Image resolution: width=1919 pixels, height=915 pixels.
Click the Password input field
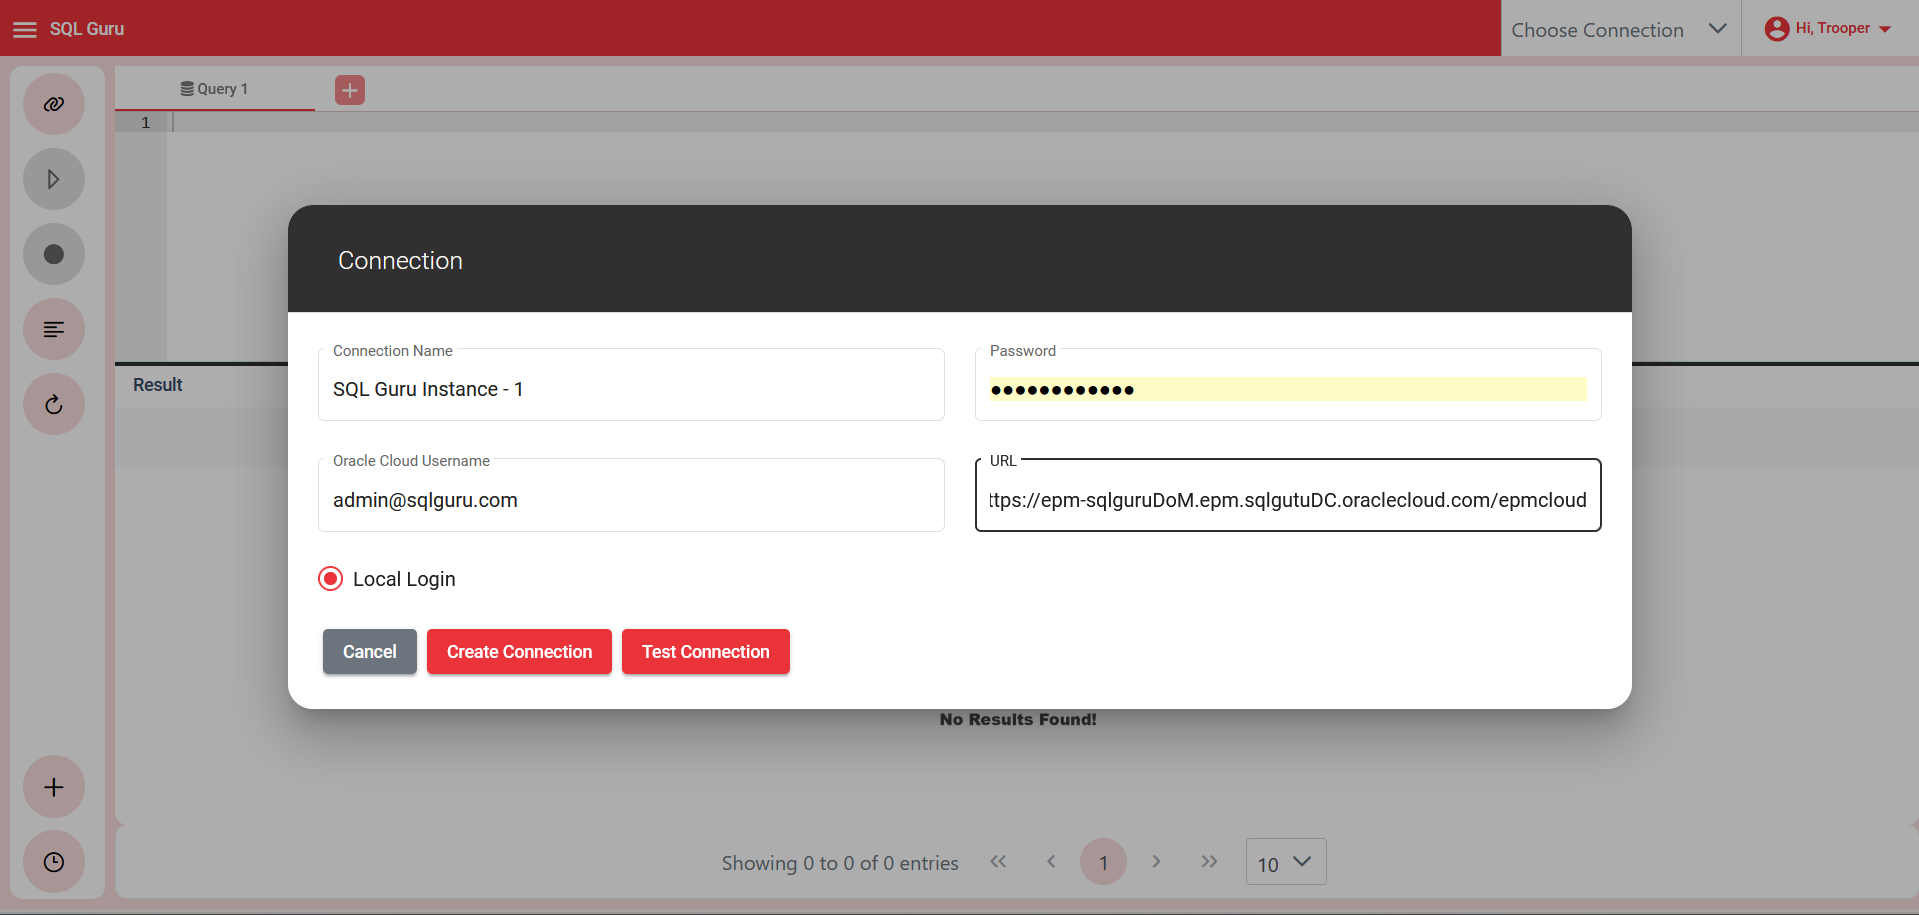point(1288,385)
